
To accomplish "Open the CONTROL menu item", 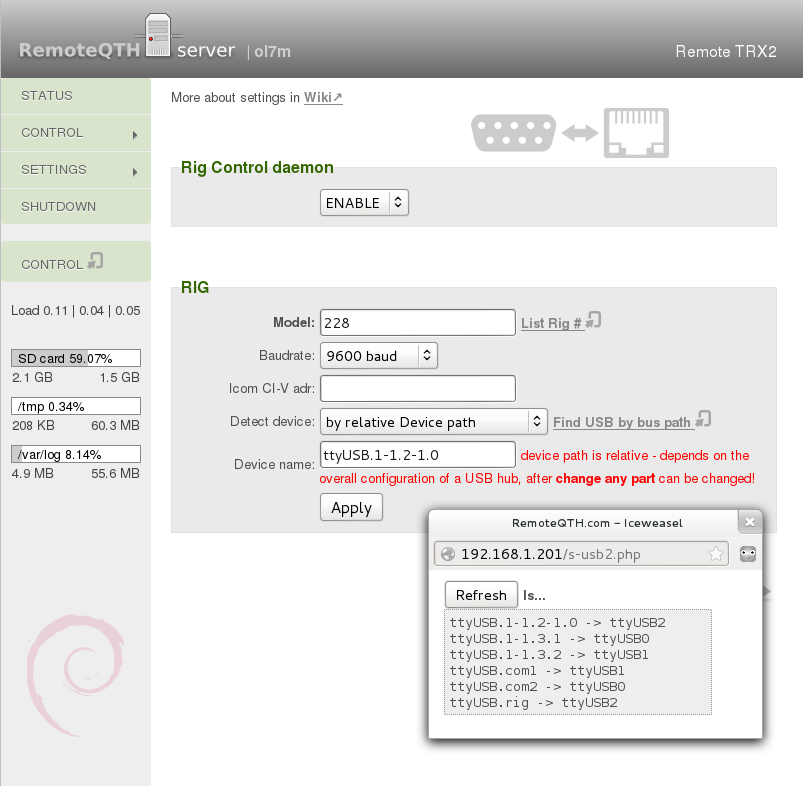I will pos(76,133).
